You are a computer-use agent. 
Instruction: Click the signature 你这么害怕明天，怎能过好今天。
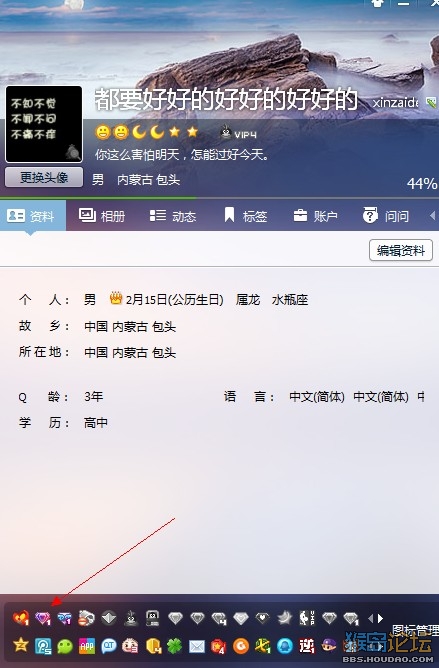(x=182, y=154)
